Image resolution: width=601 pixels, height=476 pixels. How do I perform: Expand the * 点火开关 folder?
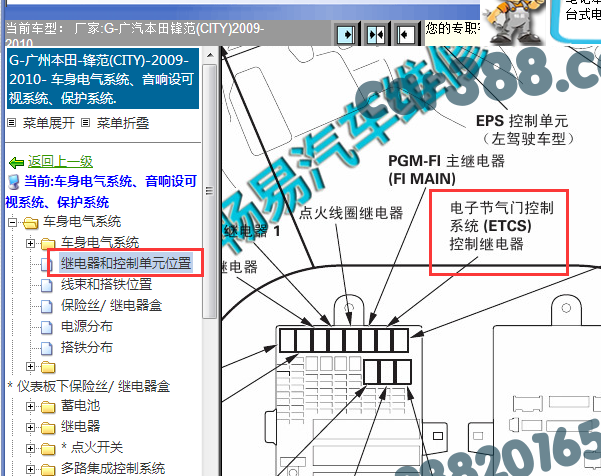point(31,448)
